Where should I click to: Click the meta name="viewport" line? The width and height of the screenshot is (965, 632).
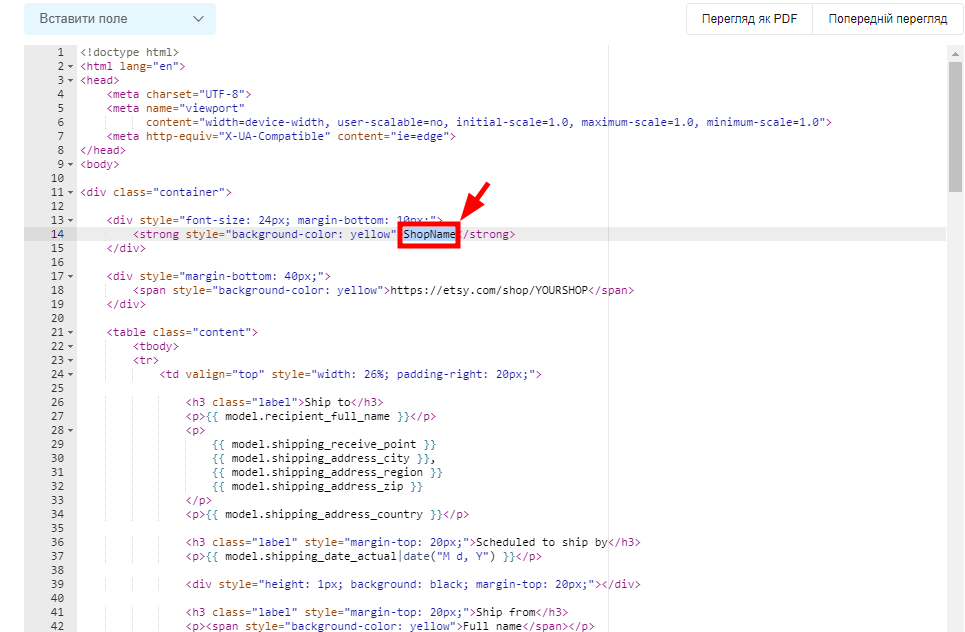175,108
